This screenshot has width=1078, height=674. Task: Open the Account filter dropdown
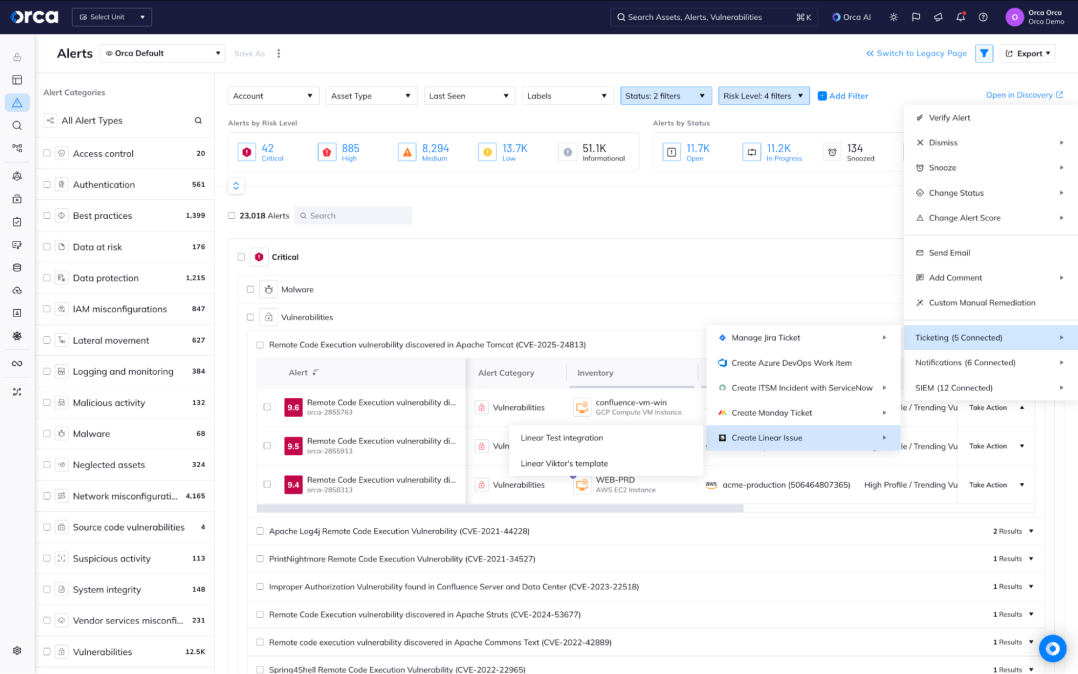tap(272, 96)
